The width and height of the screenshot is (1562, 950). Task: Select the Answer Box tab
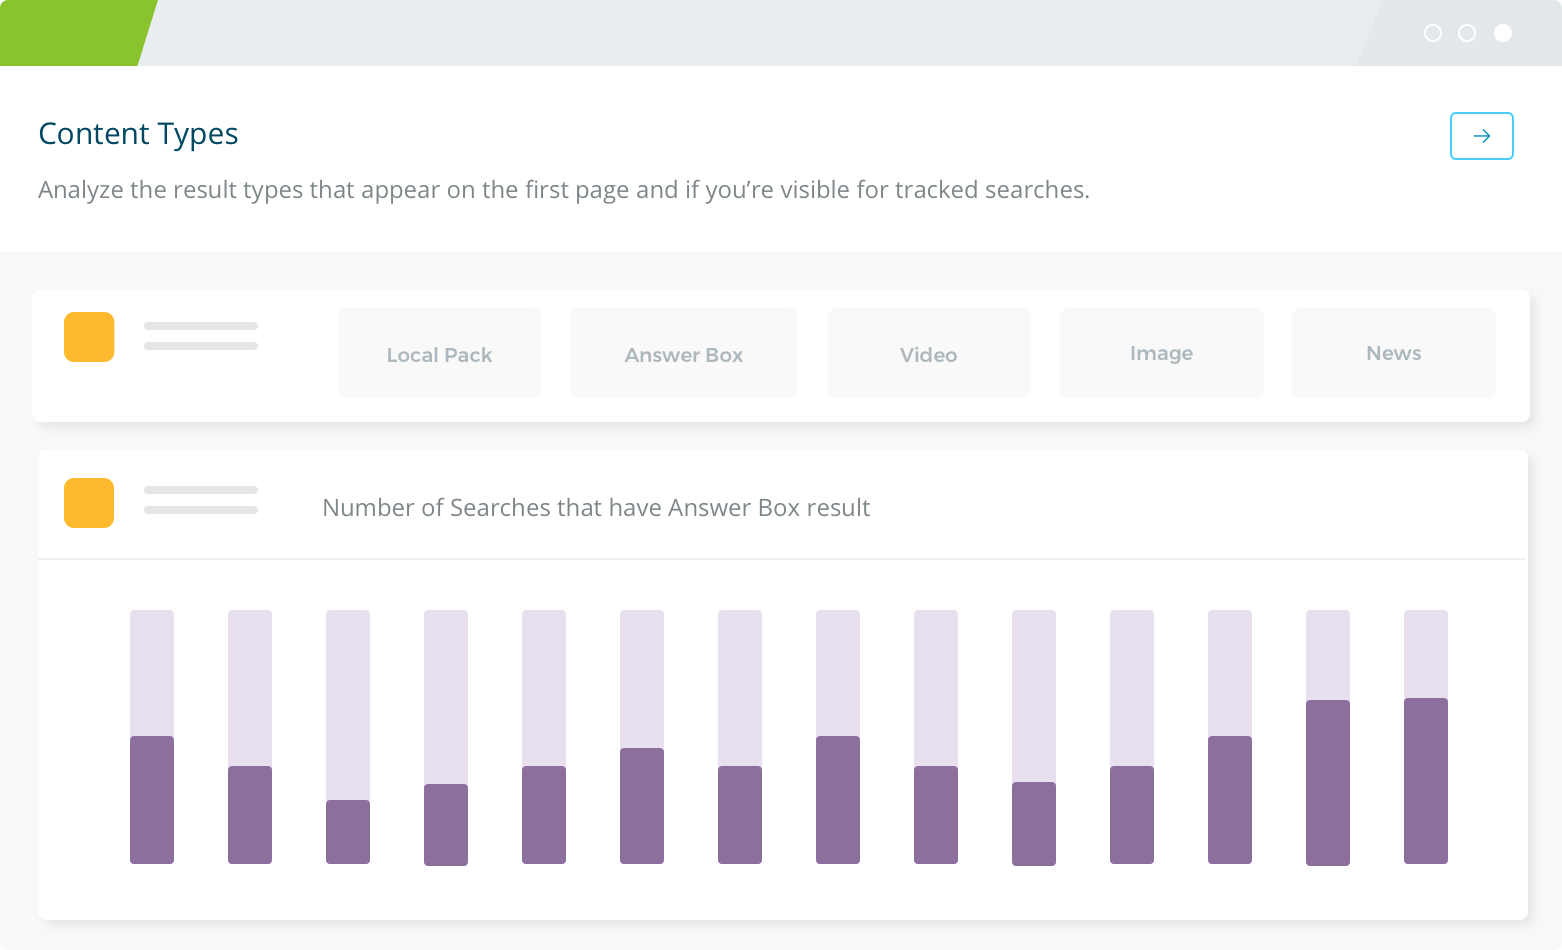(683, 353)
